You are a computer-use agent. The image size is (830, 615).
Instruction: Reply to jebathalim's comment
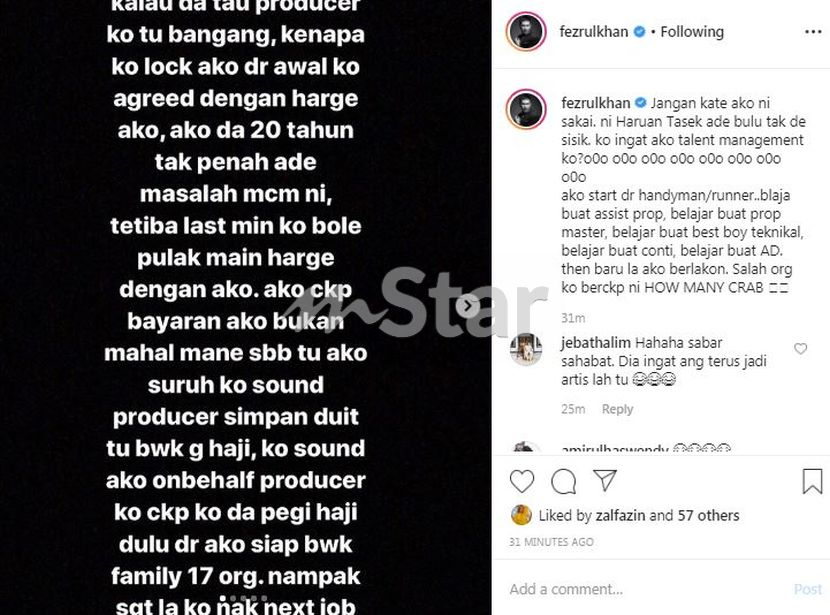pos(617,409)
